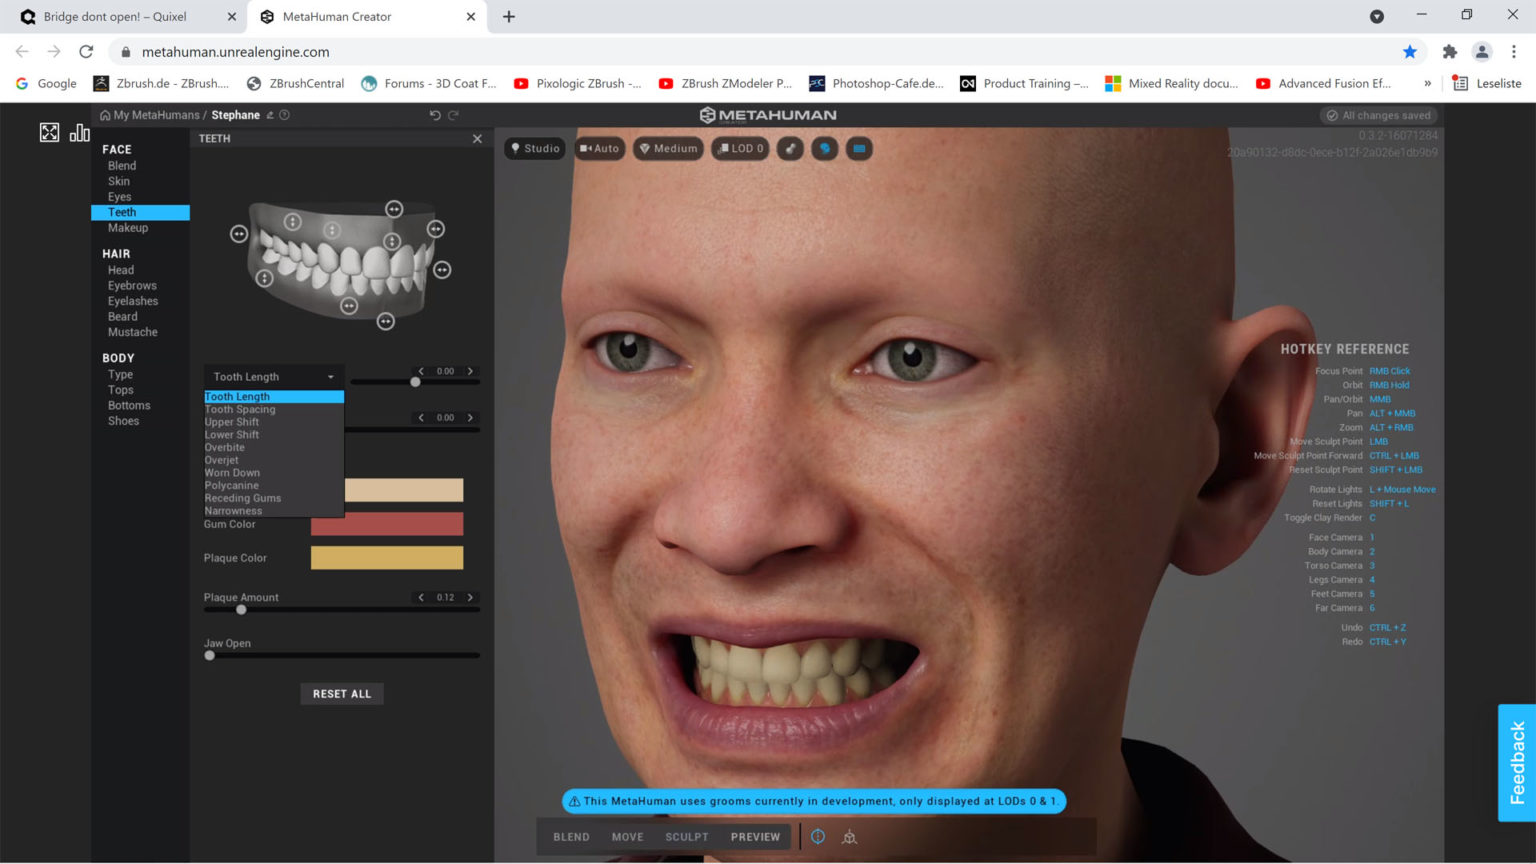Click the LOD 0 indicator
This screenshot has height=864, width=1536.
740,148
